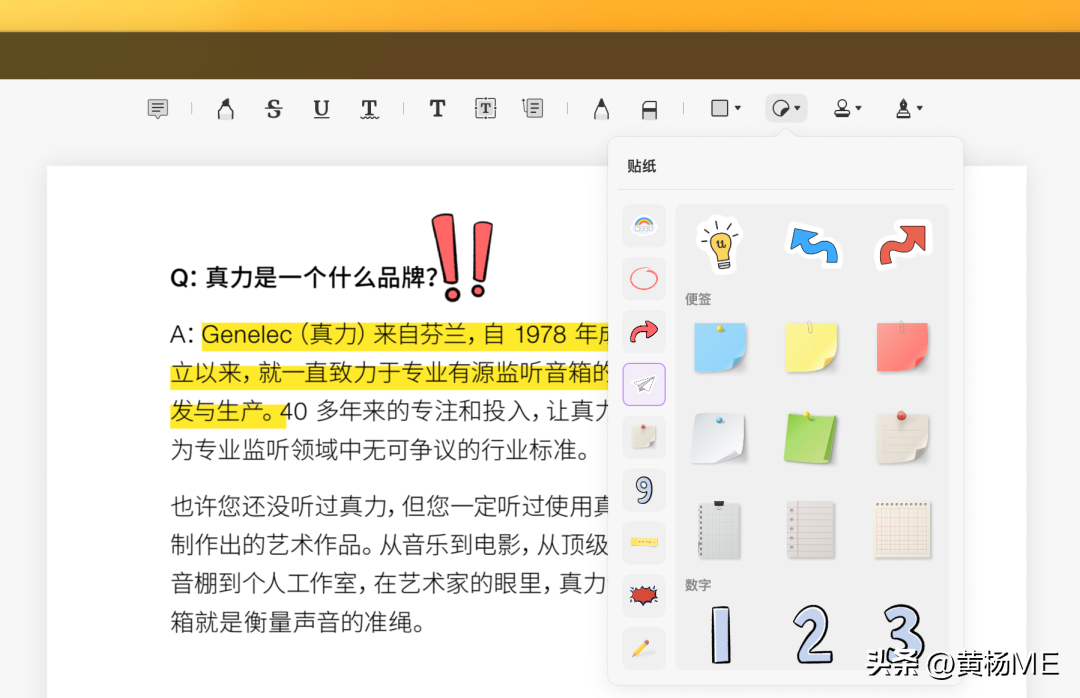Screen dimensions: 1080x698
Task: Apply underline annotation tool
Action: coord(321,108)
